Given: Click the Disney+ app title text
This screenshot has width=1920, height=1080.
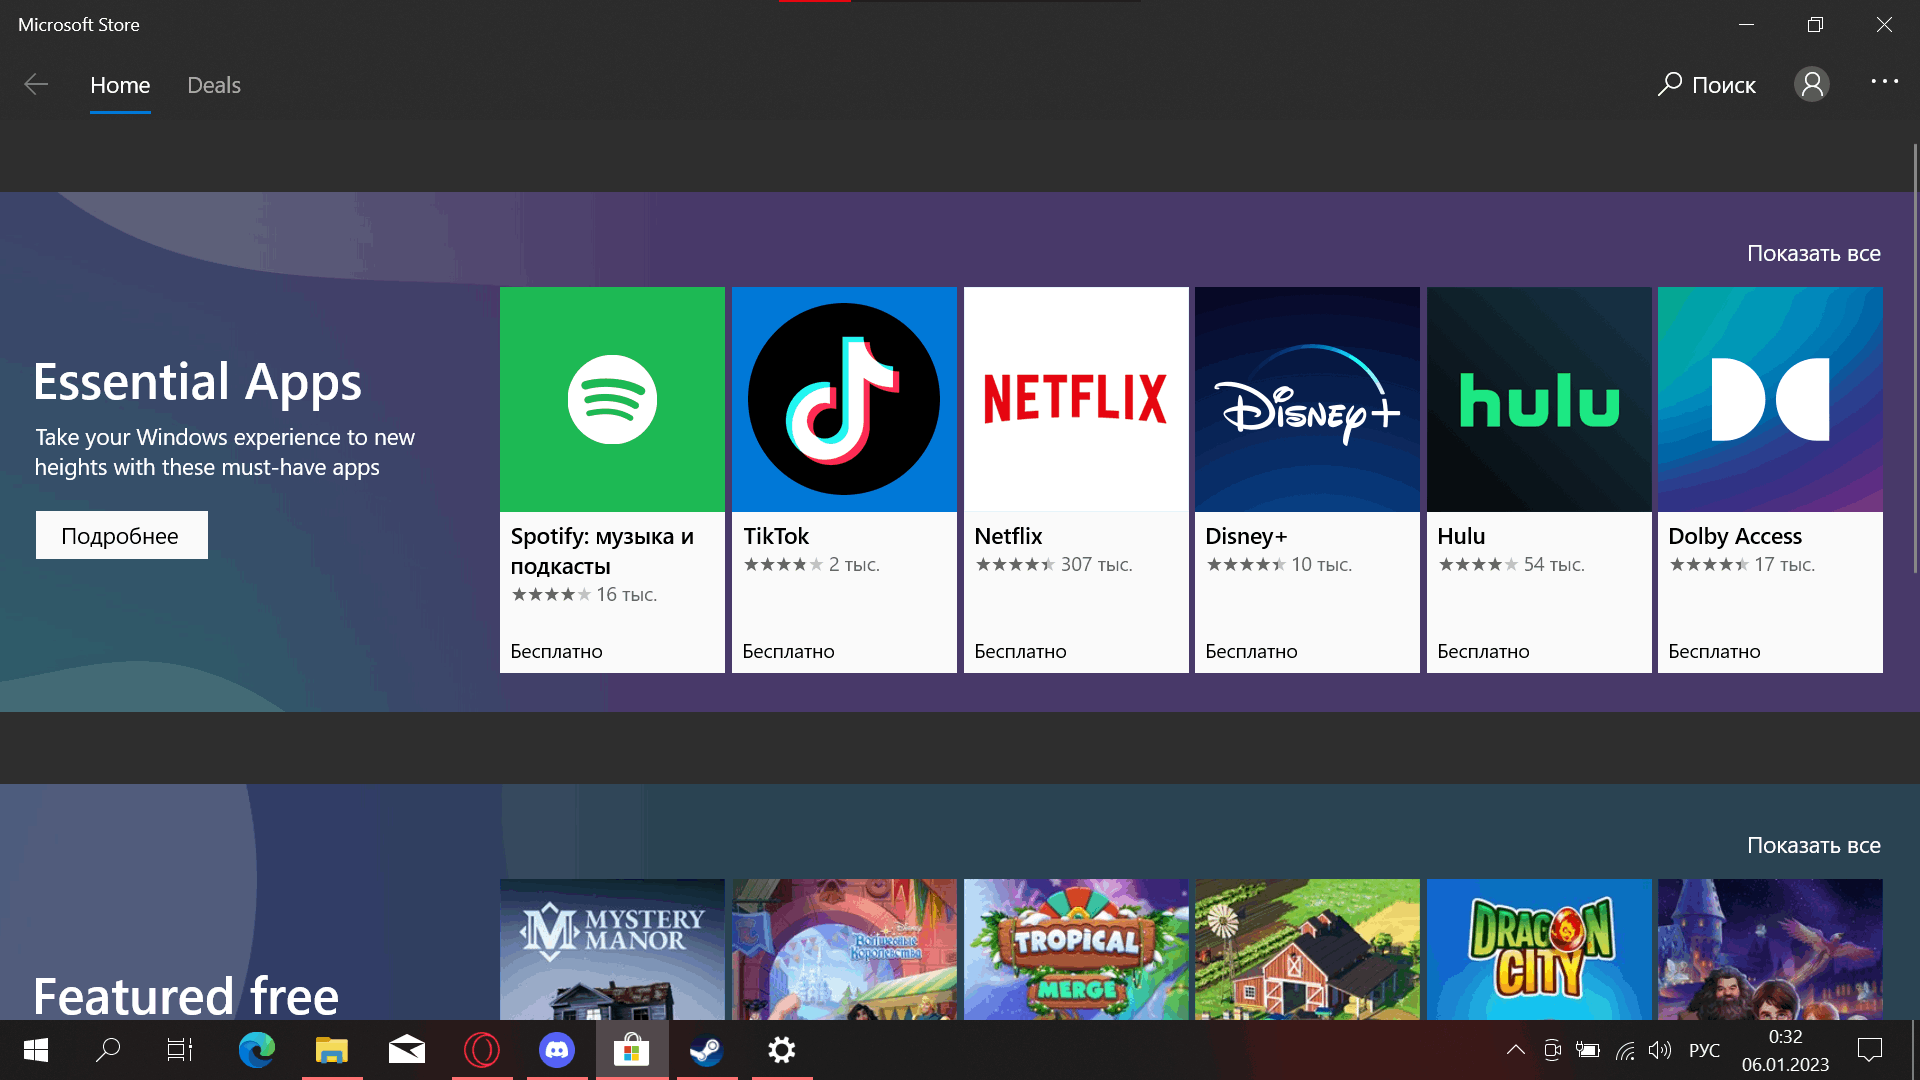Looking at the screenshot, I should click(x=1246, y=536).
